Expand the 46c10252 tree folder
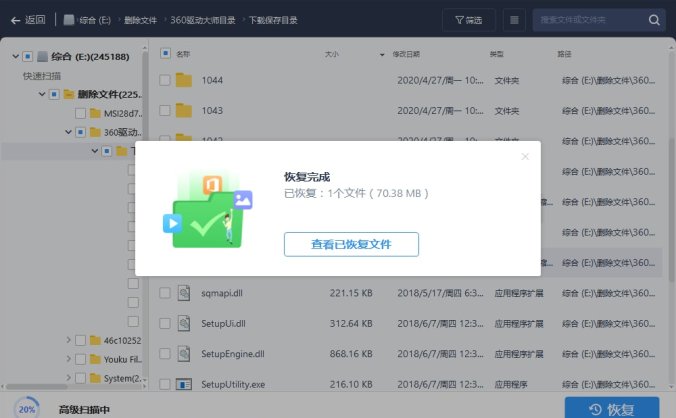Viewport: 676px width, 418px height. [x=68, y=340]
